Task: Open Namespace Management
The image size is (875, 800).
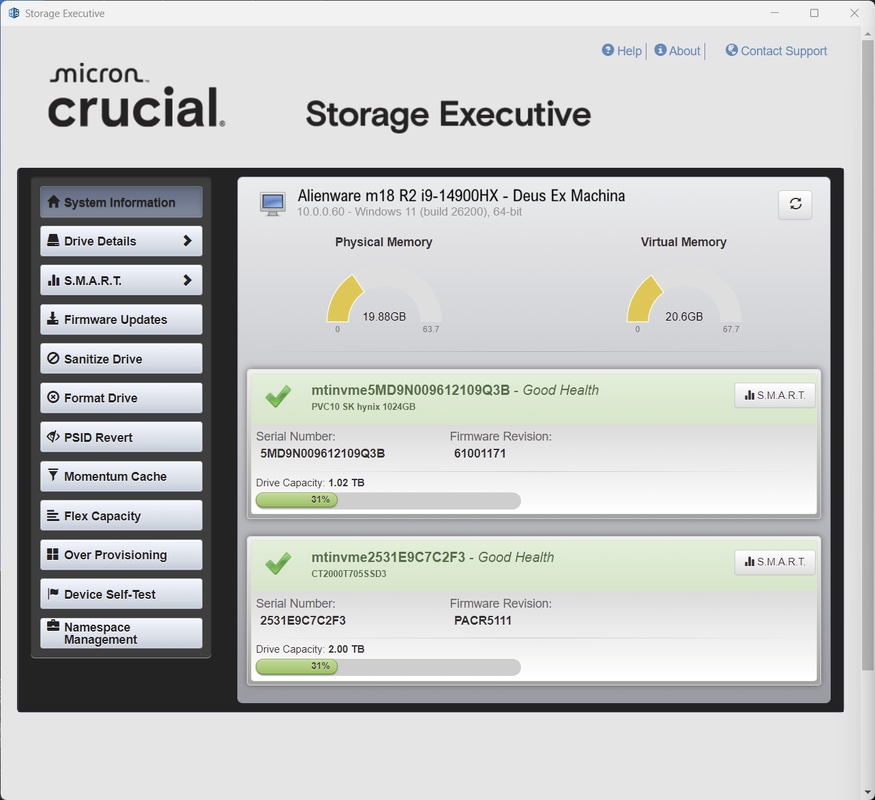Action: pyautogui.click(x=121, y=633)
